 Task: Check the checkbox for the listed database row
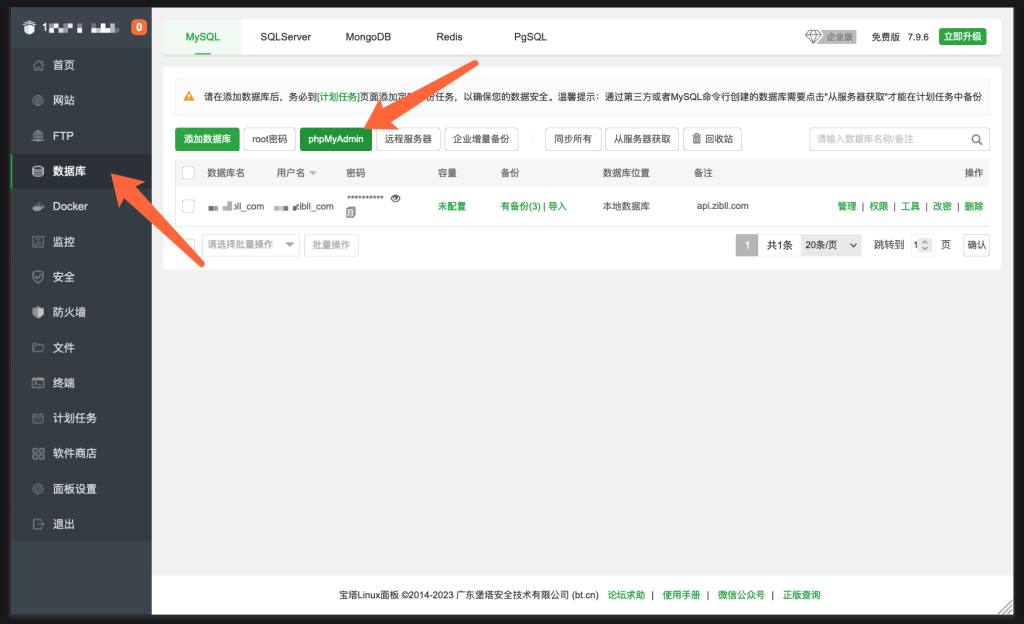[187, 205]
